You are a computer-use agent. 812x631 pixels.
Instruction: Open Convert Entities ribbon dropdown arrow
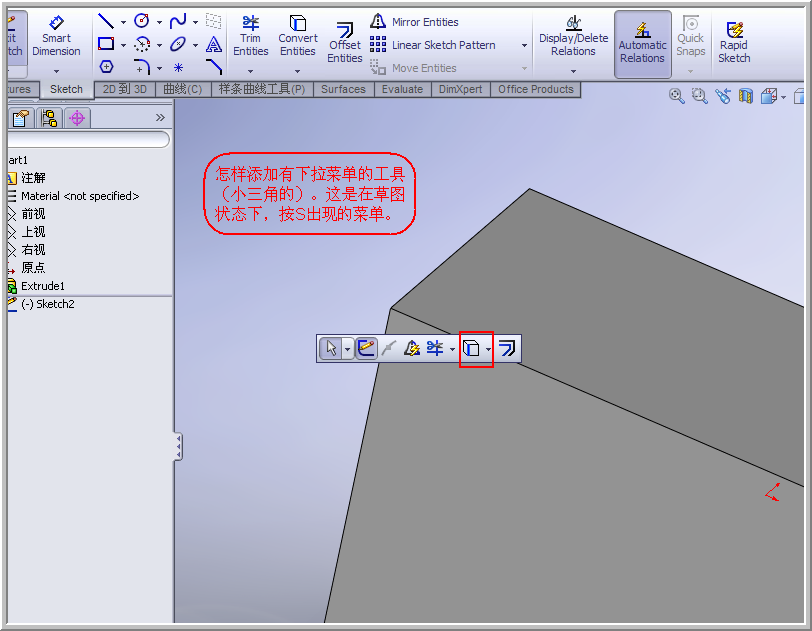coord(297,71)
